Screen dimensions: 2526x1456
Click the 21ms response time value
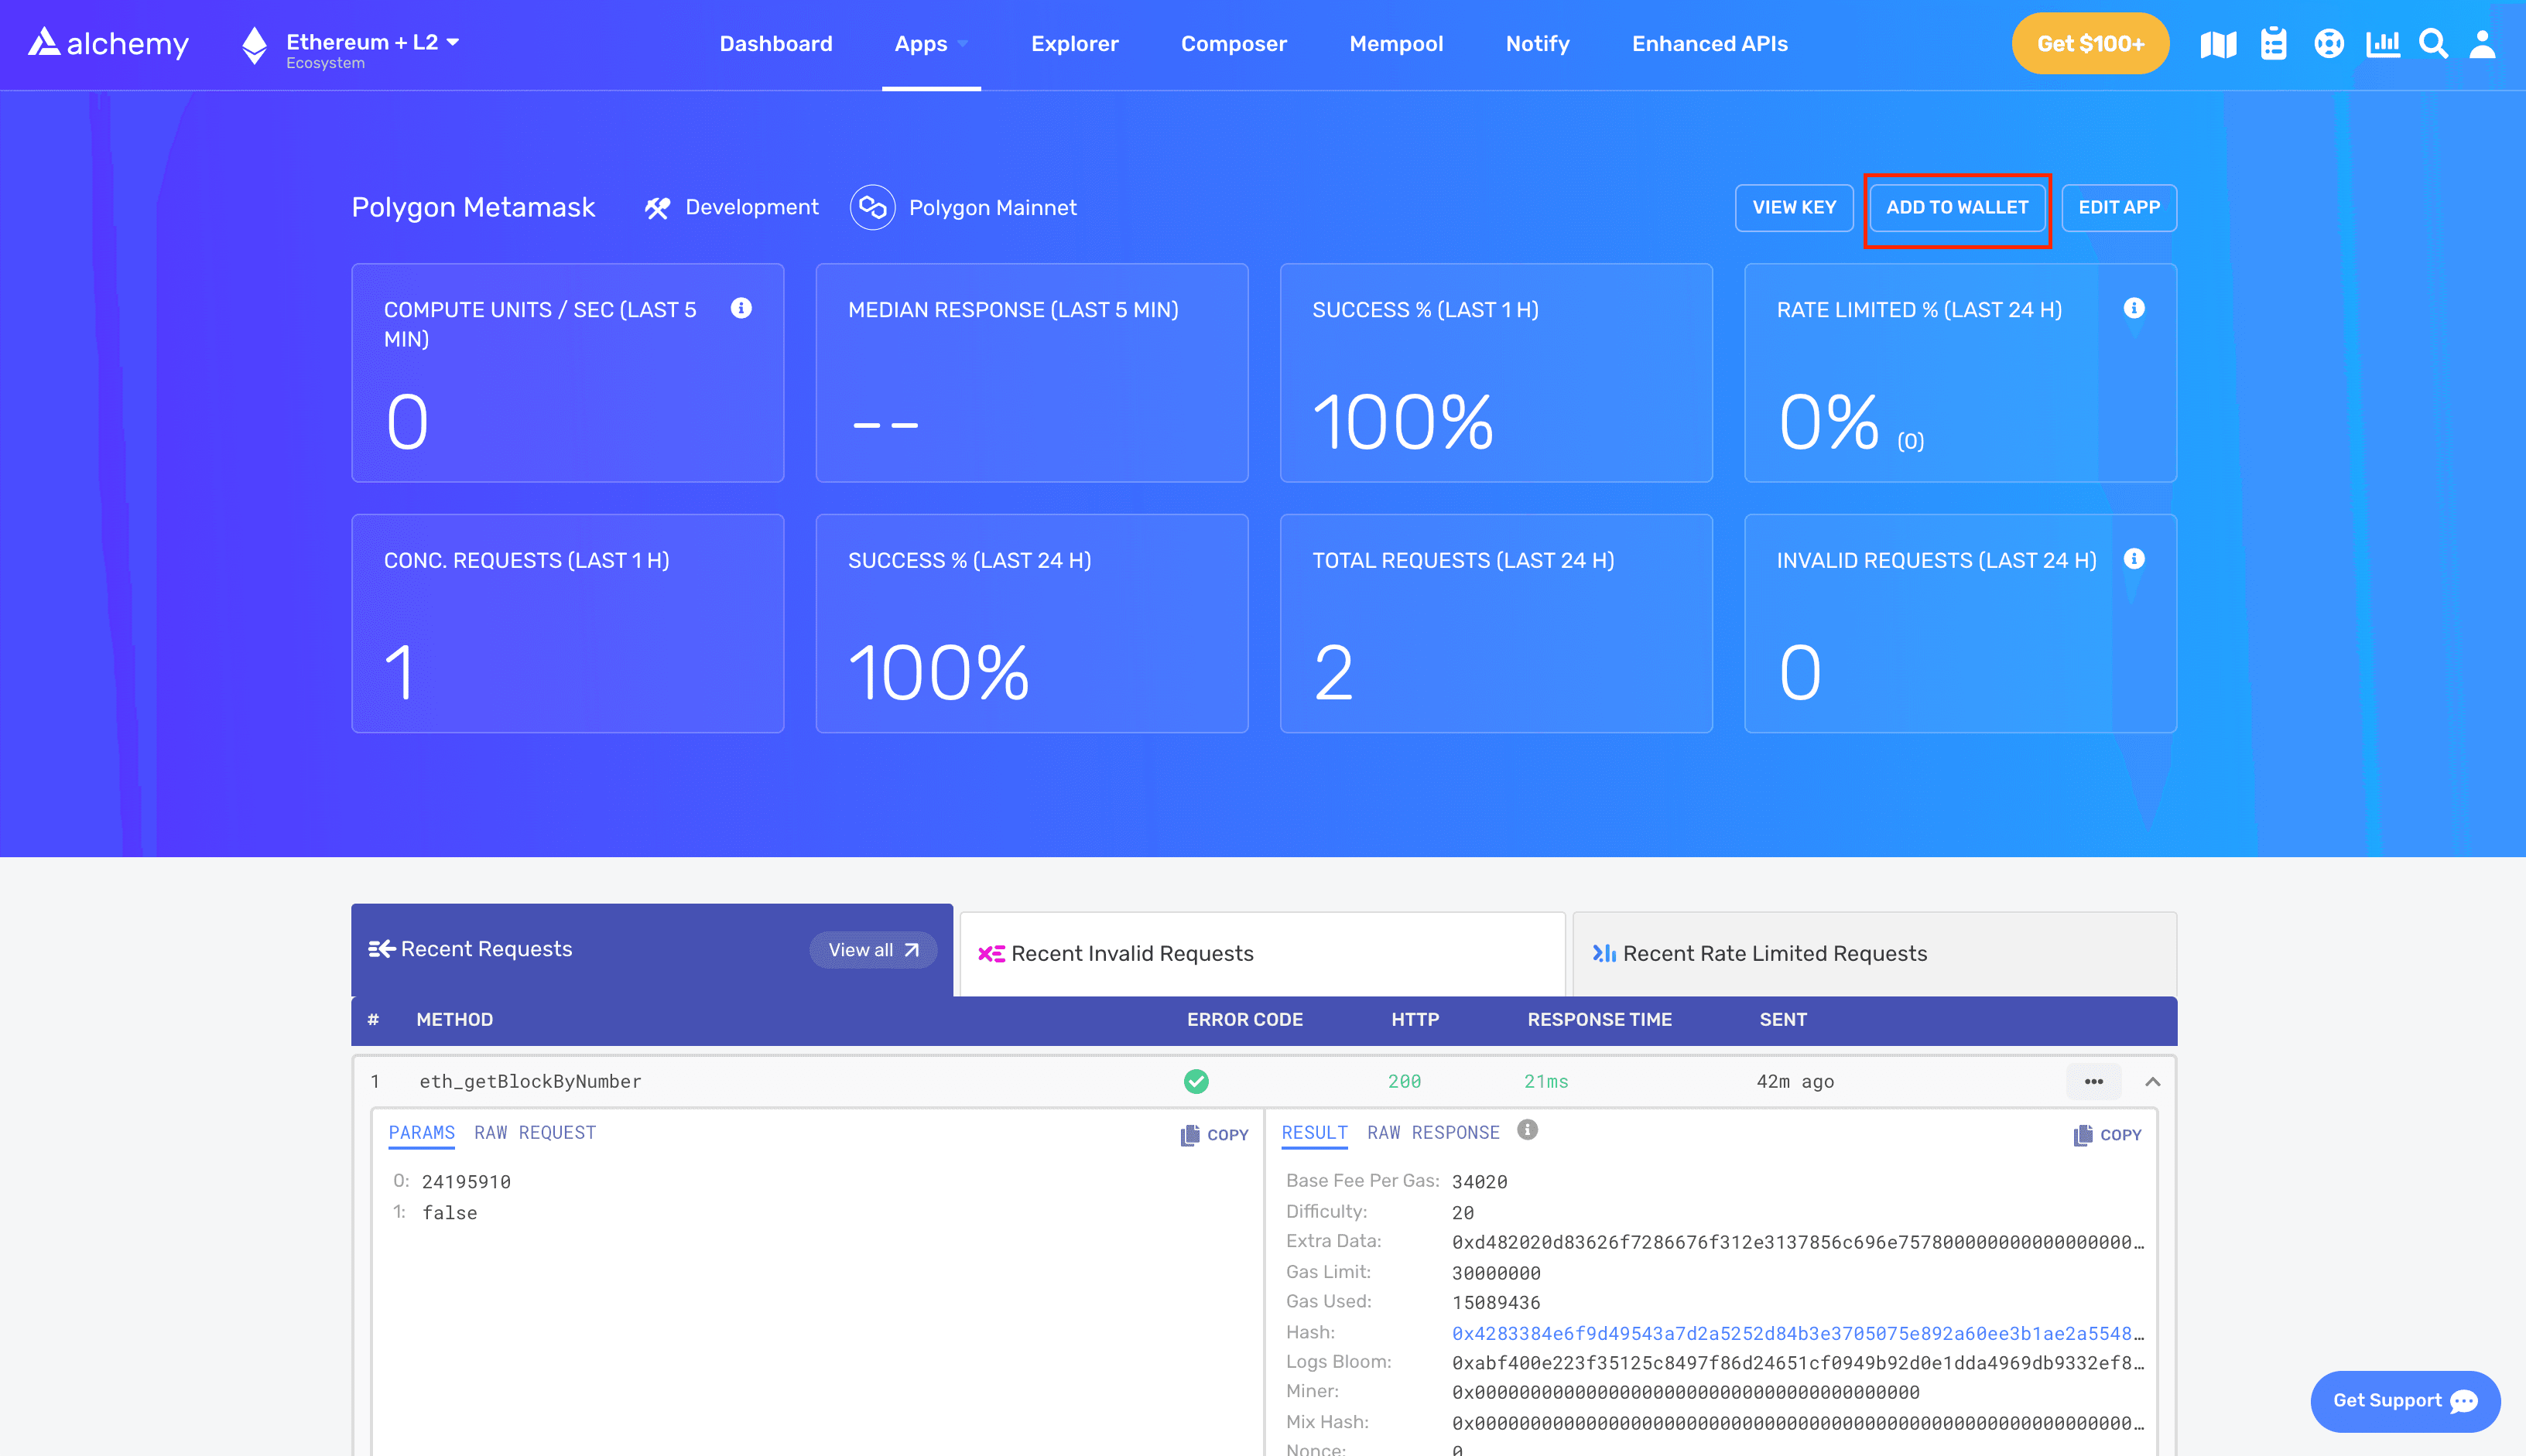[x=1546, y=1082]
